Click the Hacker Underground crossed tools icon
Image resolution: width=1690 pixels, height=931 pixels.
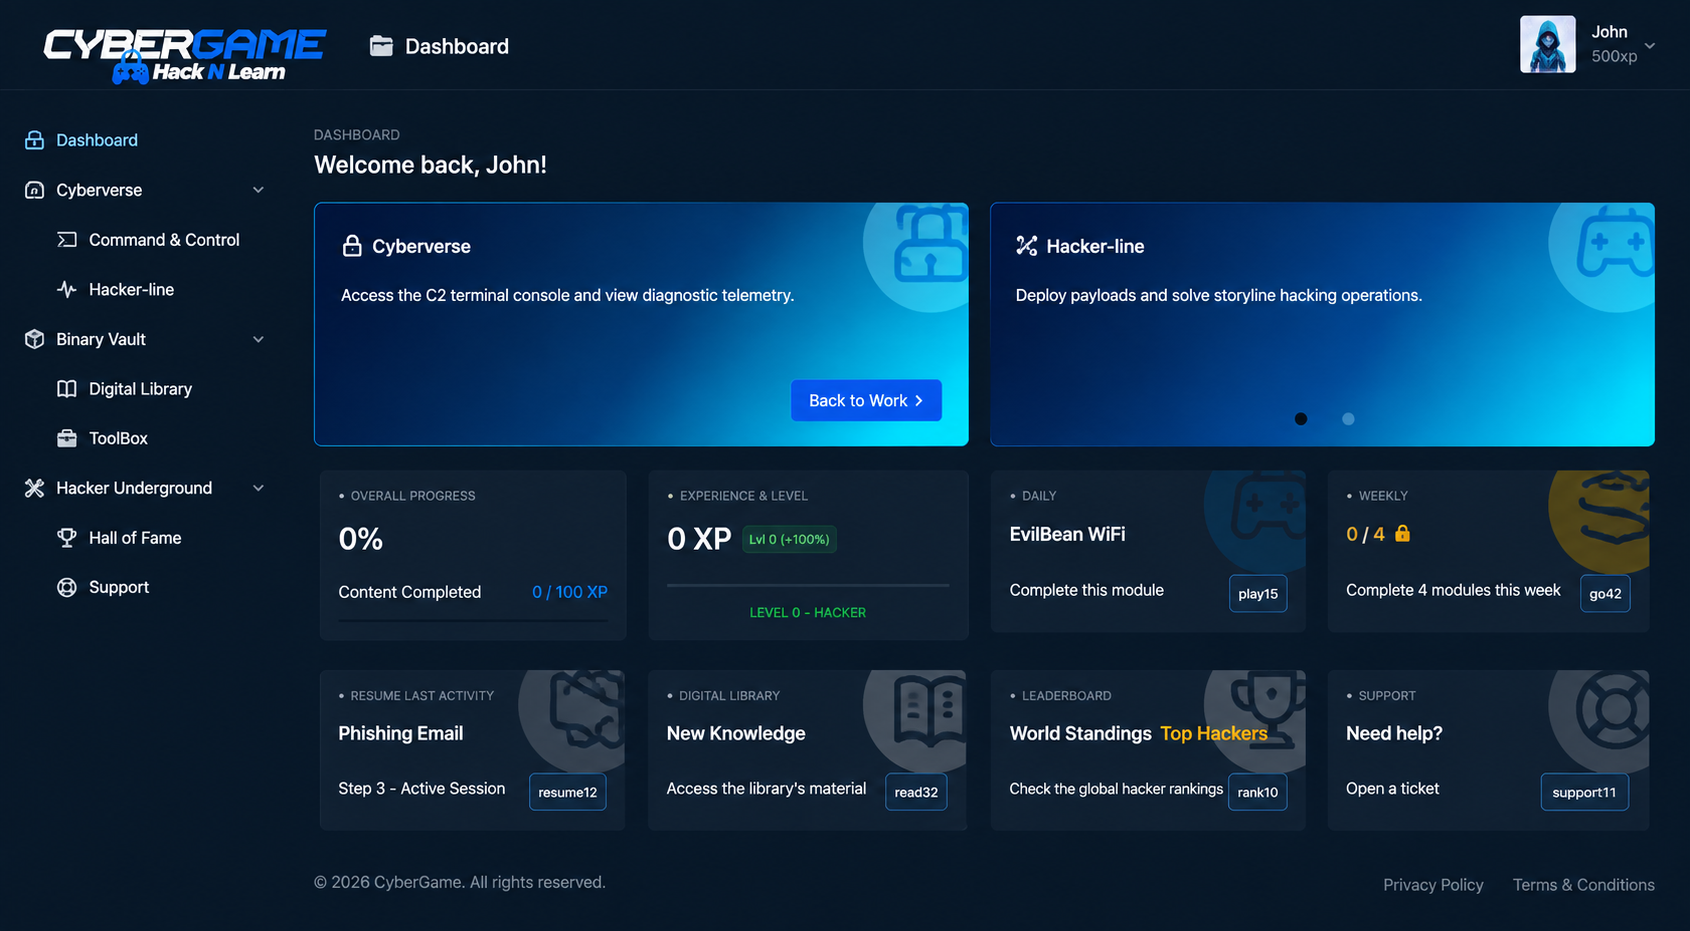[35, 488]
